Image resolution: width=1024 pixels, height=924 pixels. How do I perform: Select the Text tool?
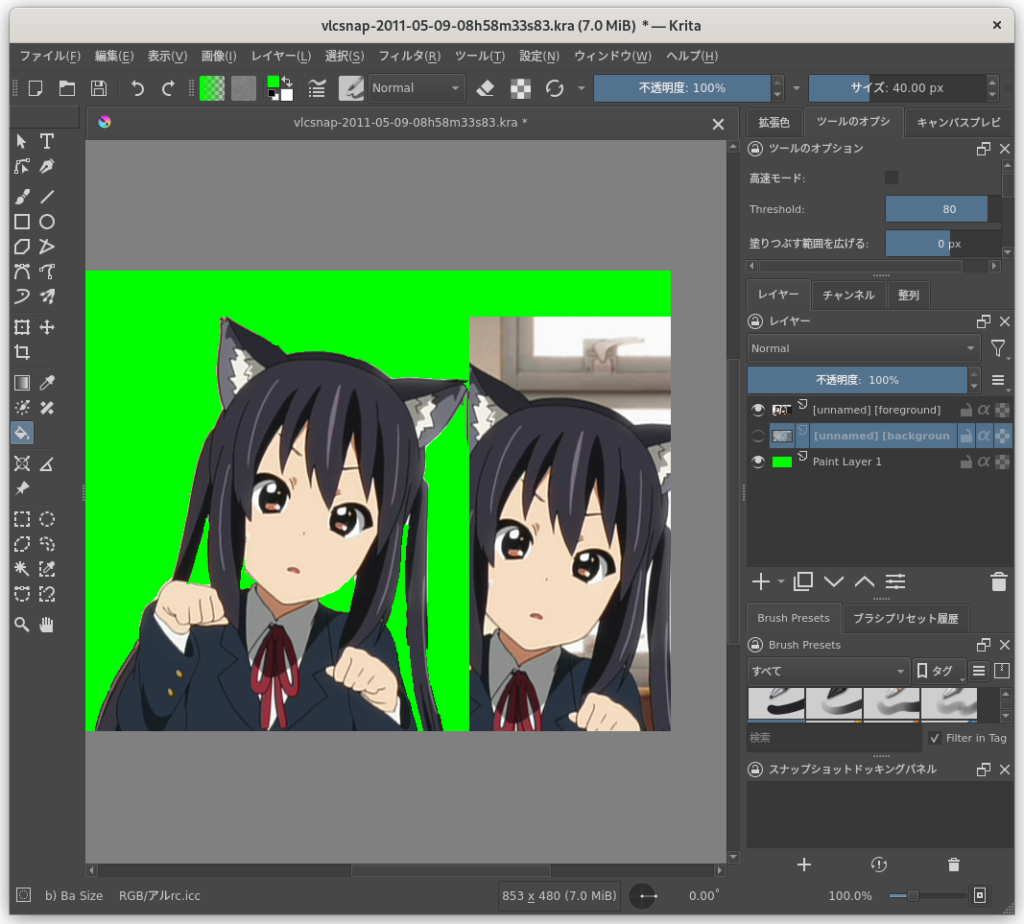46,141
